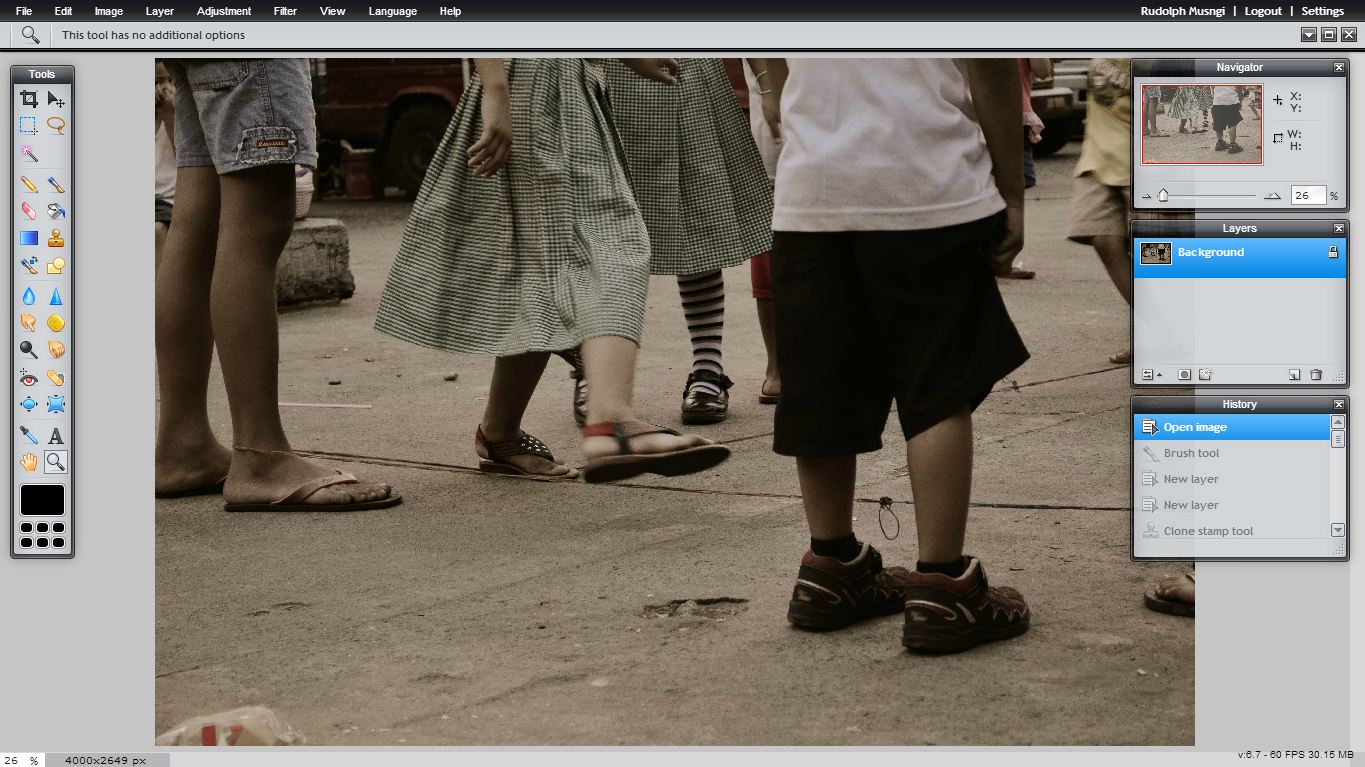The width and height of the screenshot is (1365, 767).
Task: Select the Hand pan tool
Action: pos(29,462)
